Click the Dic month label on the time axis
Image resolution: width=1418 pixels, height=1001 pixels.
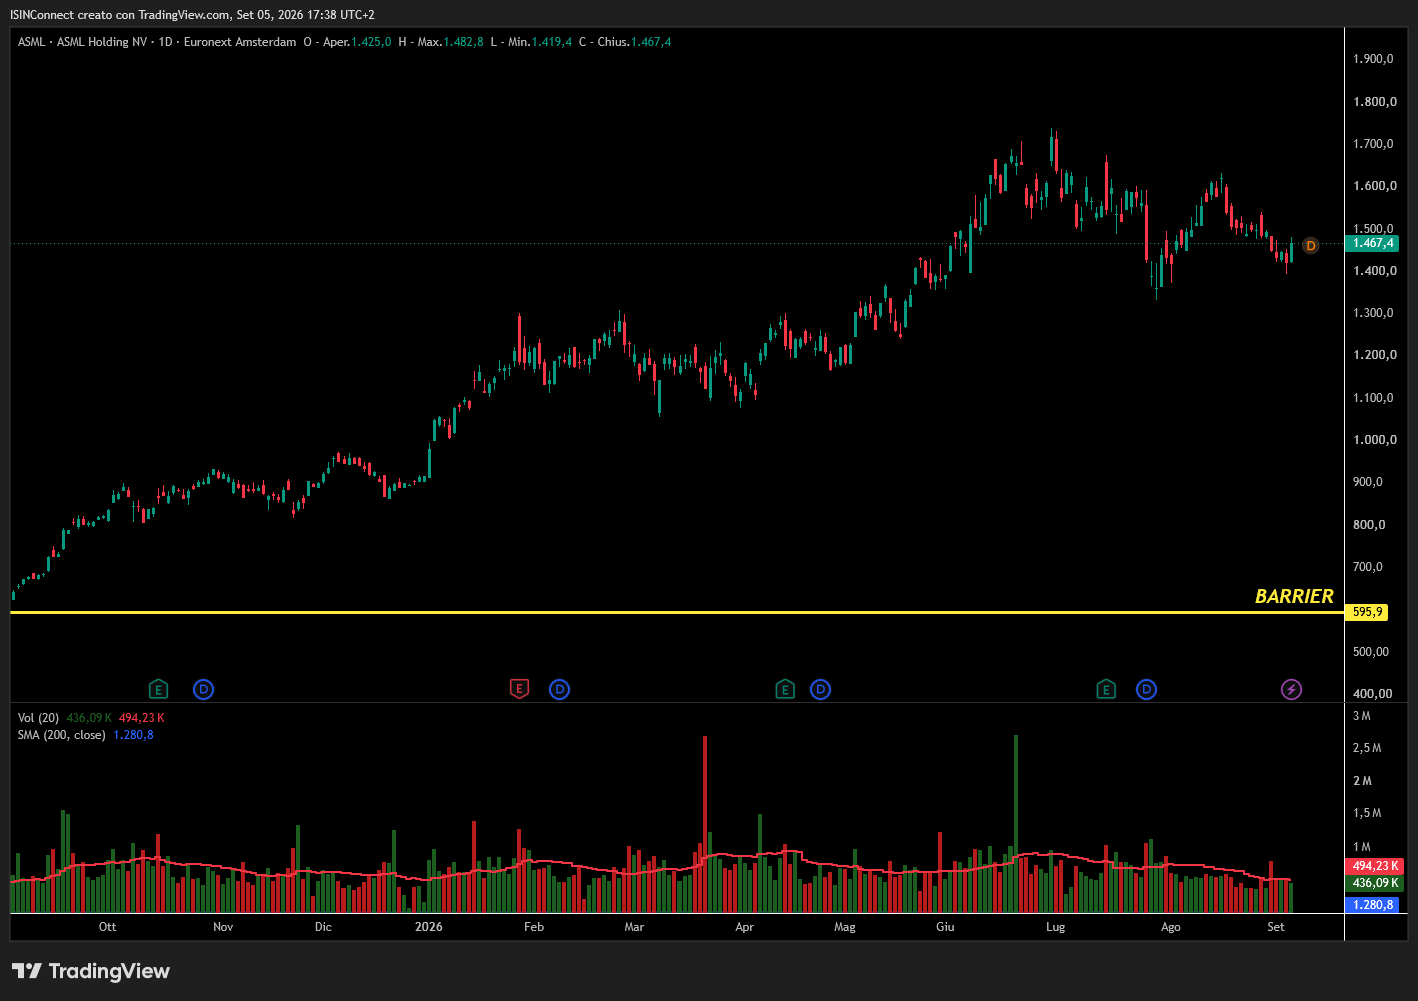[x=323, y=927]
